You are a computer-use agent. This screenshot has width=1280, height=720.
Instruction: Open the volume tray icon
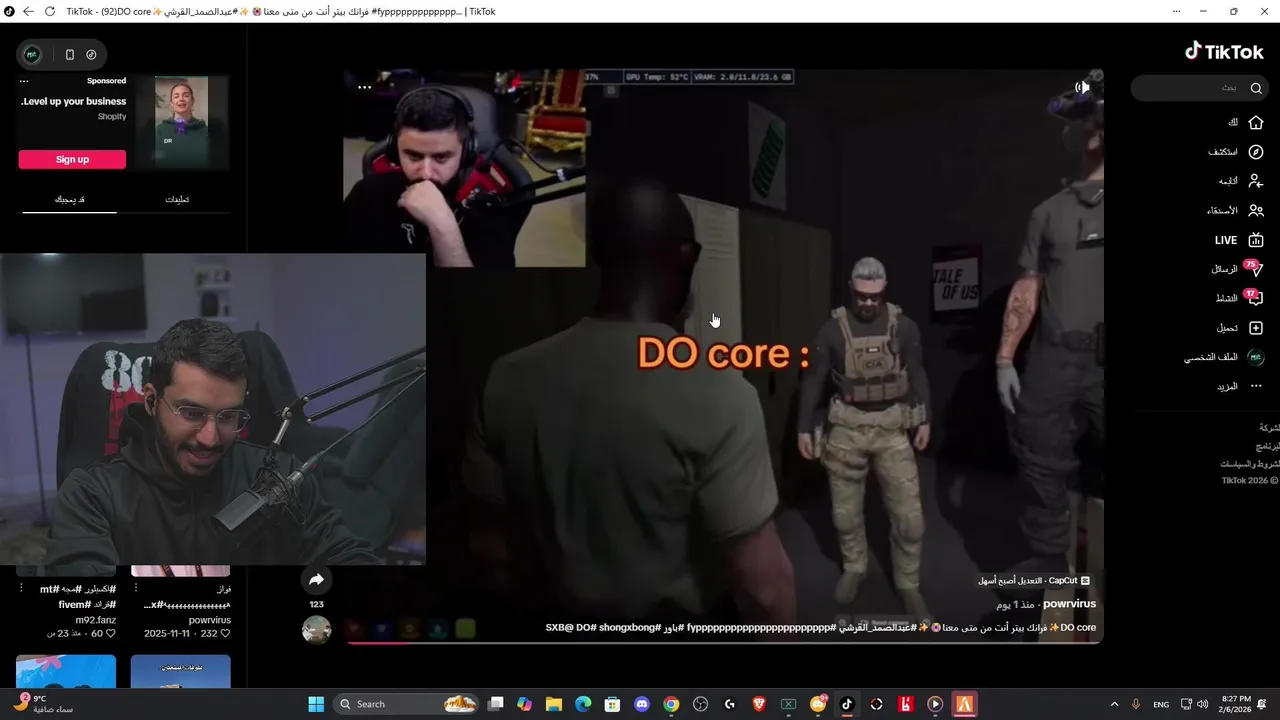tap(1204, 704)
